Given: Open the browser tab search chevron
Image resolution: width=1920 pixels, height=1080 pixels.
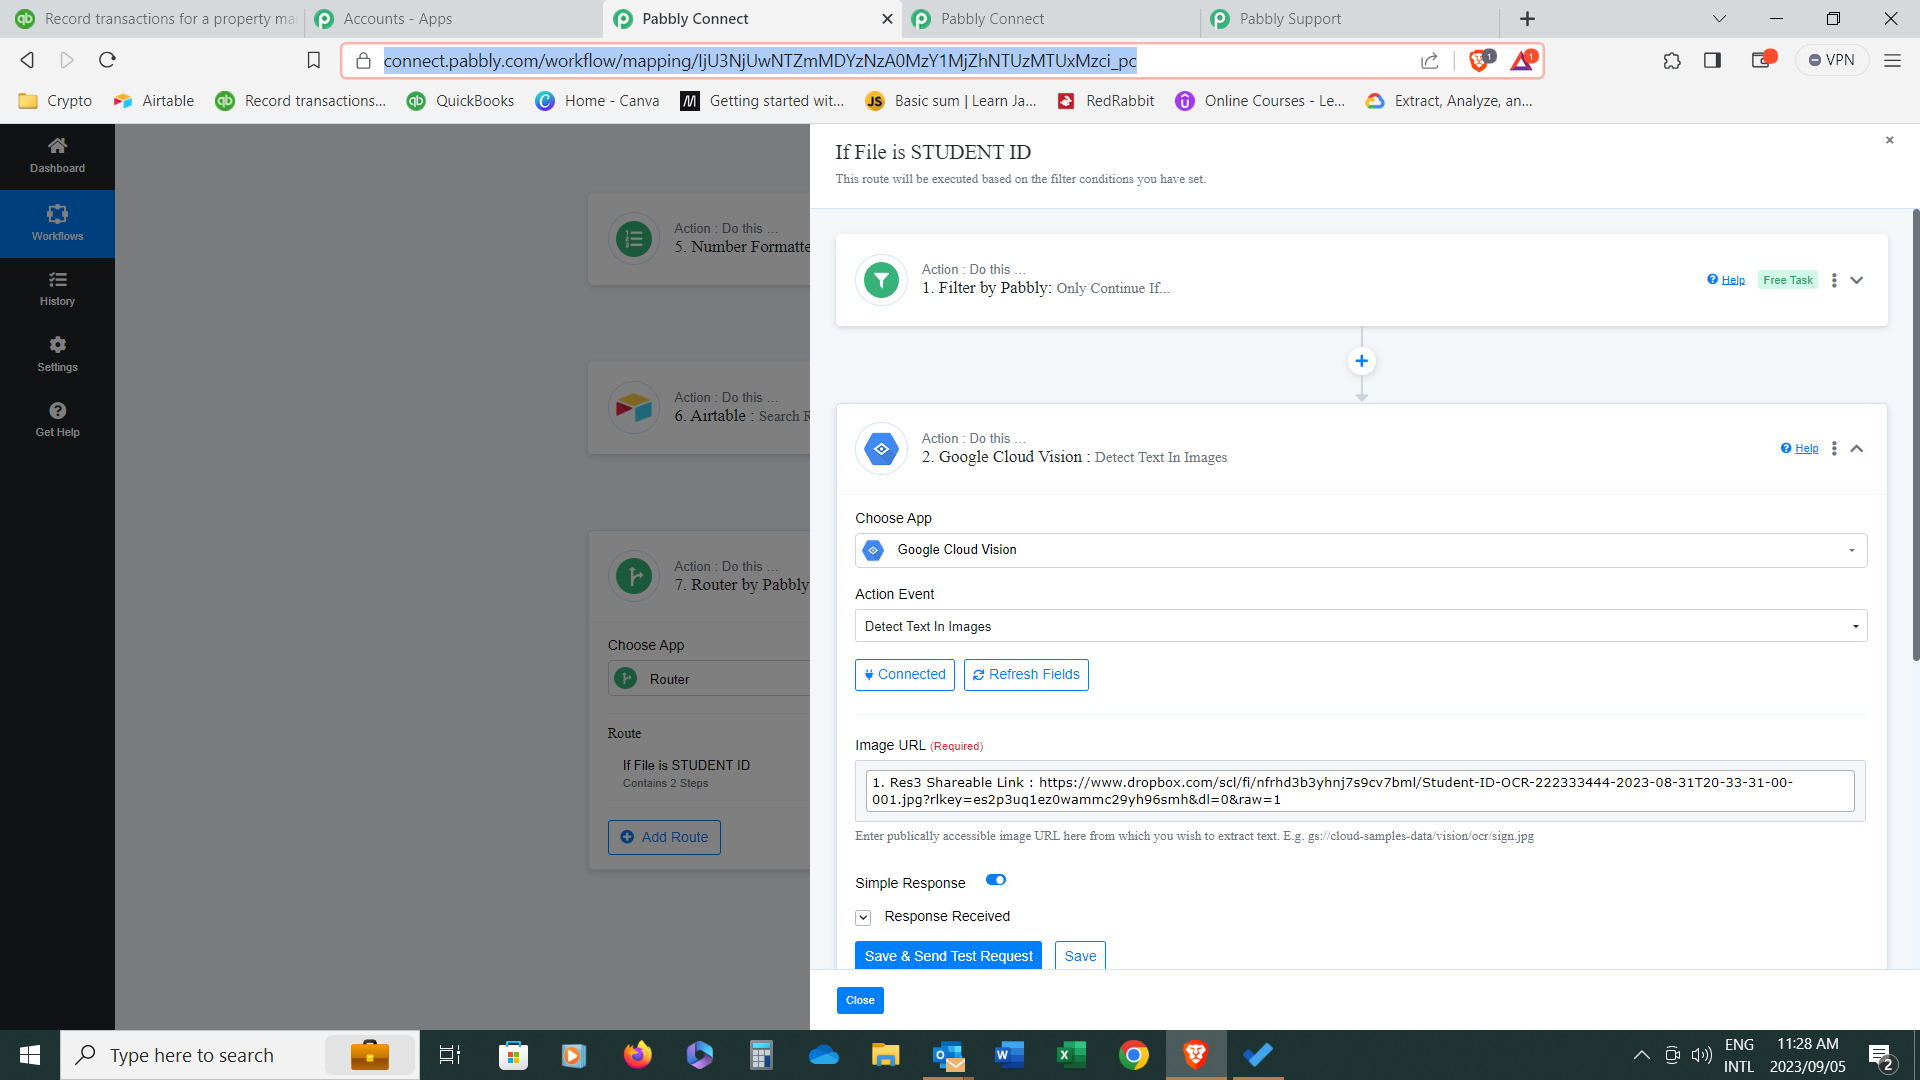Looking at the screenshot, I should click(1719, 19).
